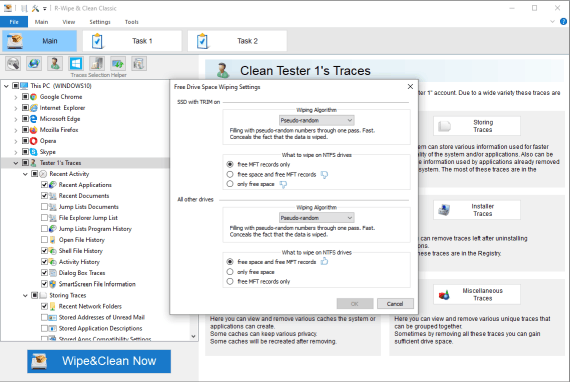Click the OK button in dialog

point(355,303)
